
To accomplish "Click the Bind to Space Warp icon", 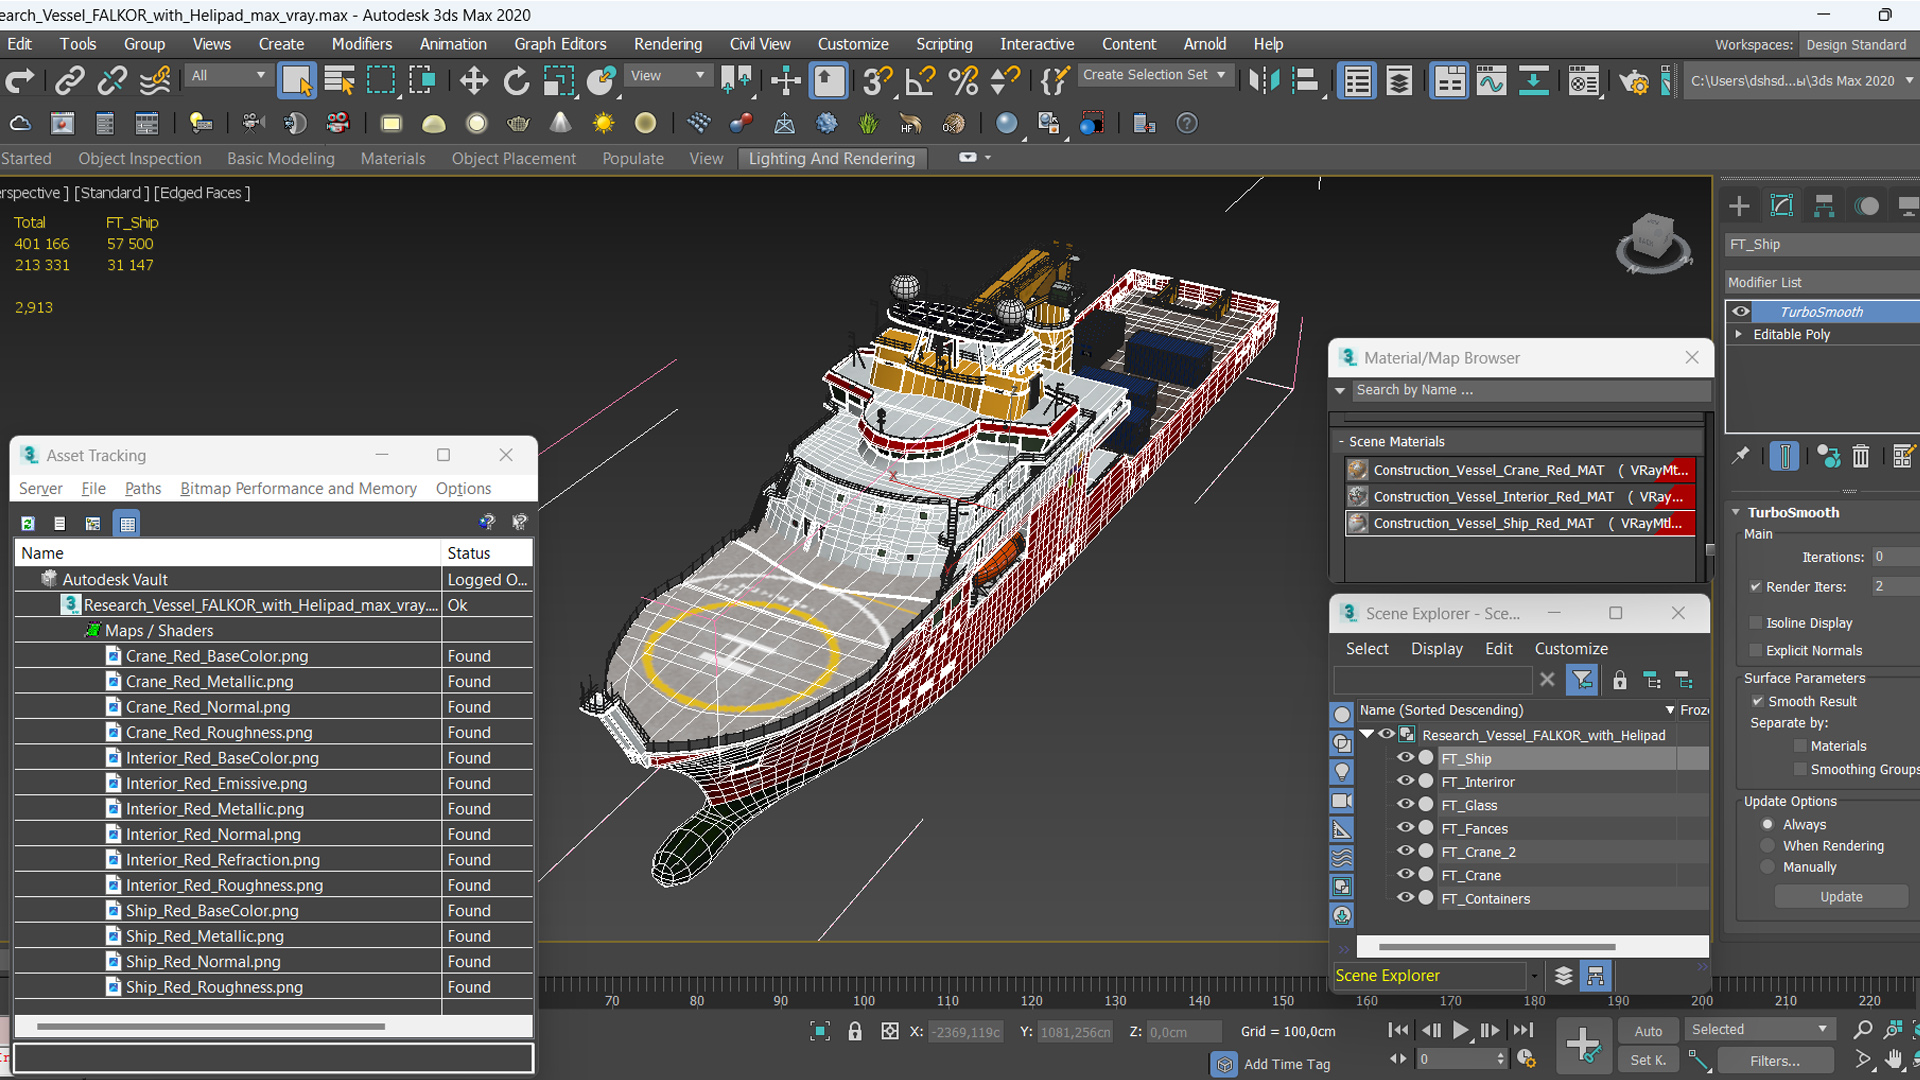I will (155, 81).
